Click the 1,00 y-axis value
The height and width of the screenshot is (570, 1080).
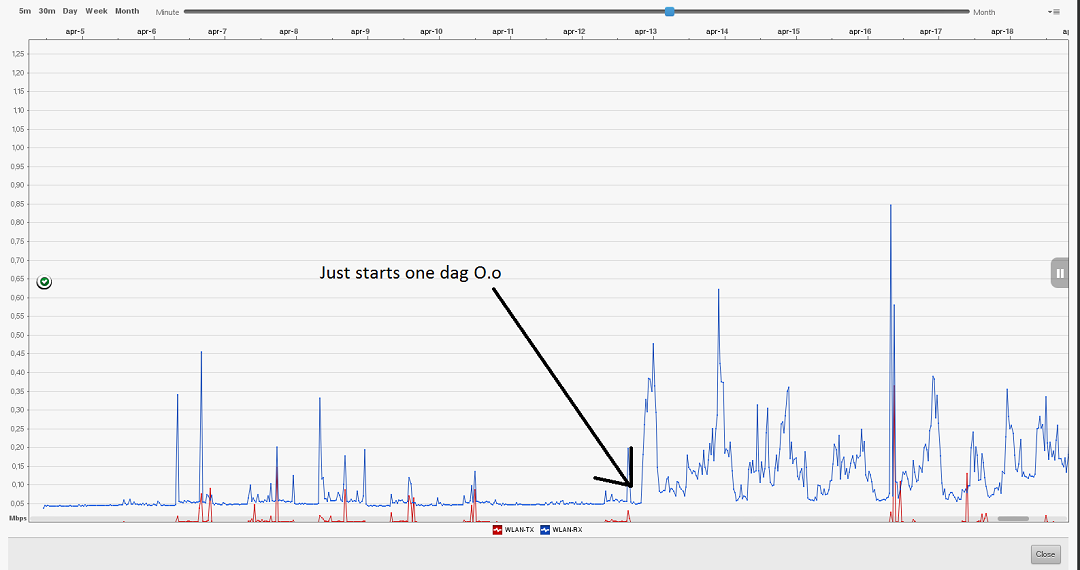(x=17, y=147)
